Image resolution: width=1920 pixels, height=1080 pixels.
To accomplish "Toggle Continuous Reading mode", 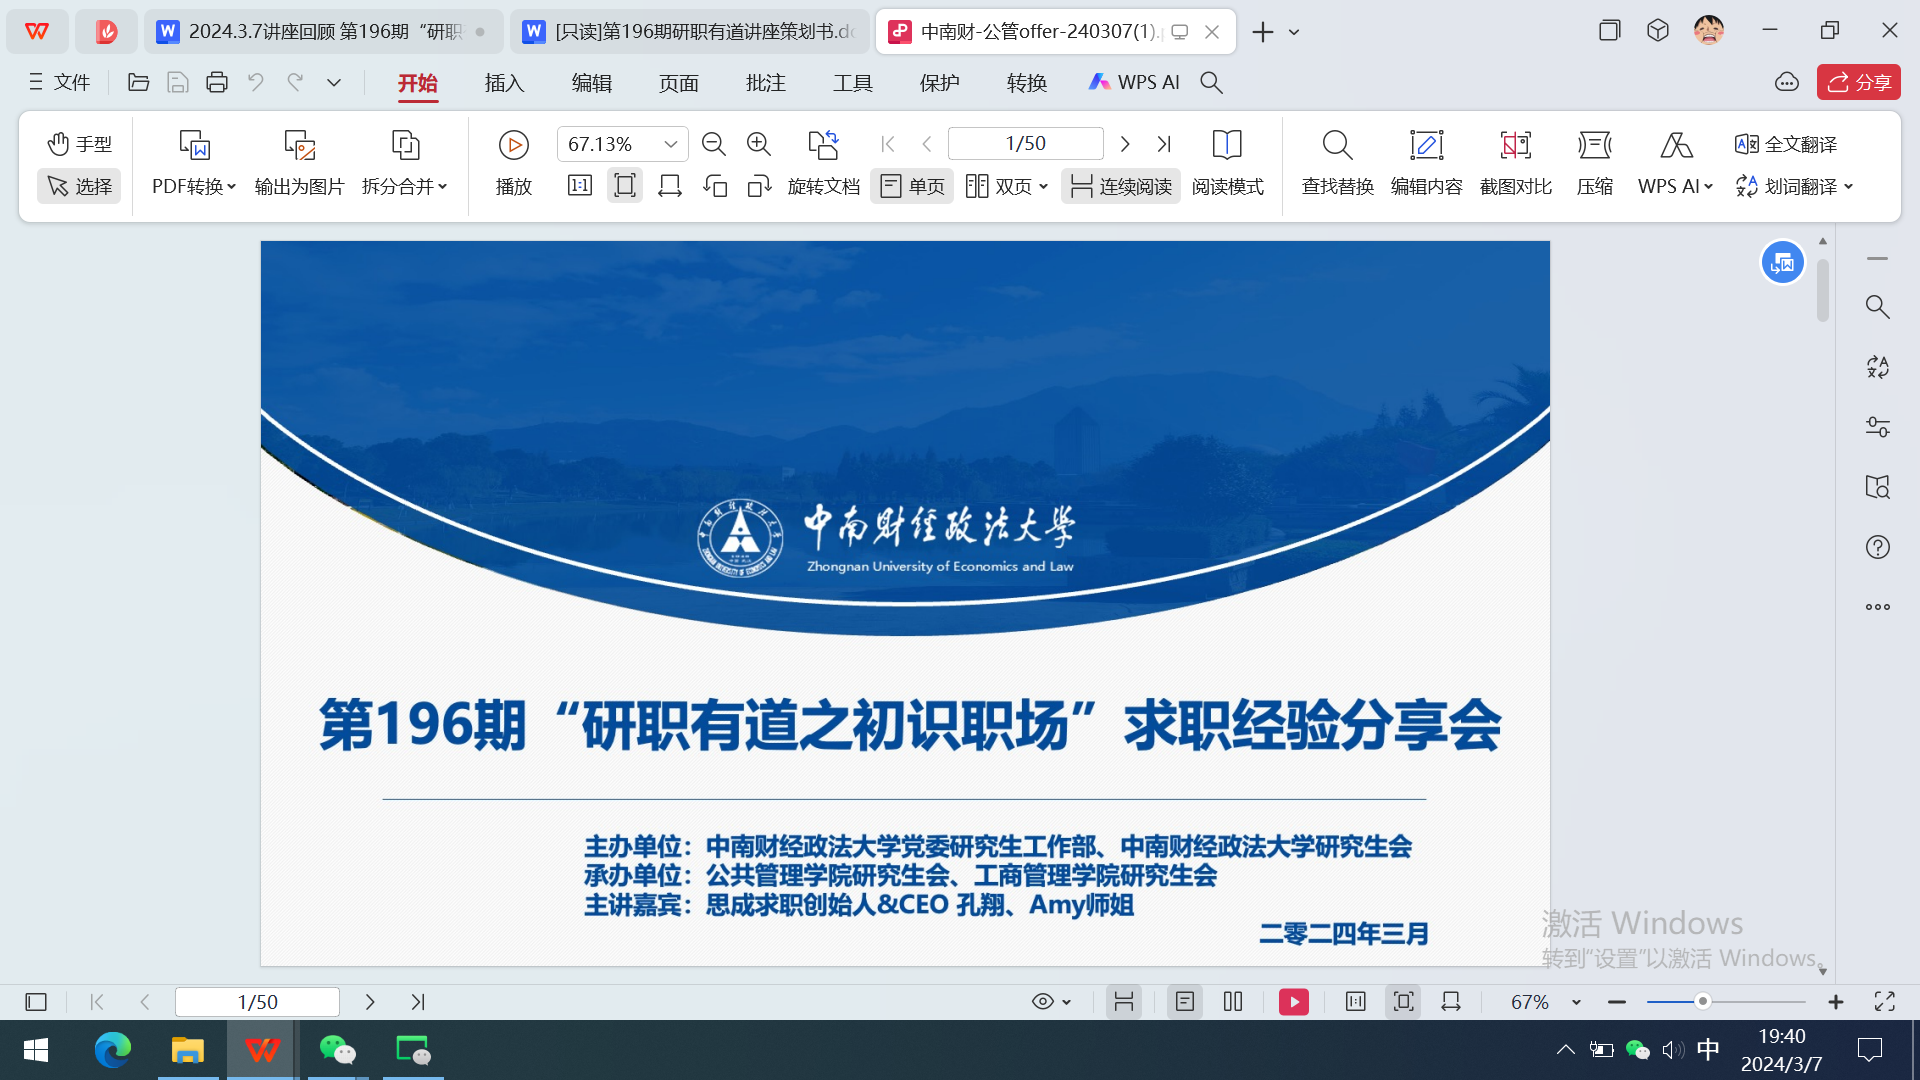I will point(1121,186).
